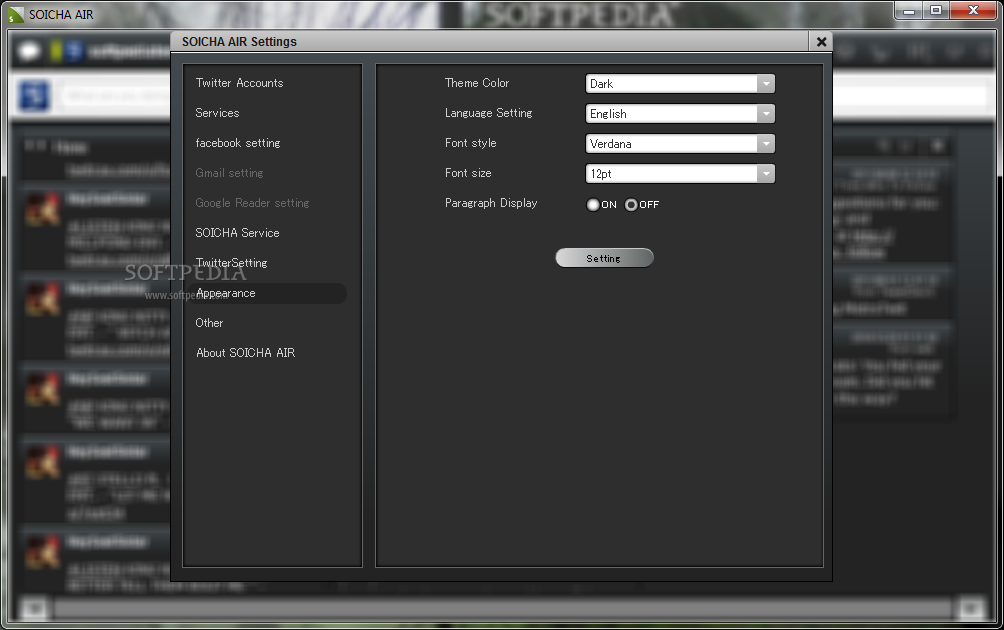1004x630 pixels.
Task: Close the SOICHA AIR Settings dialog
Action: click(x=821, y=42)
